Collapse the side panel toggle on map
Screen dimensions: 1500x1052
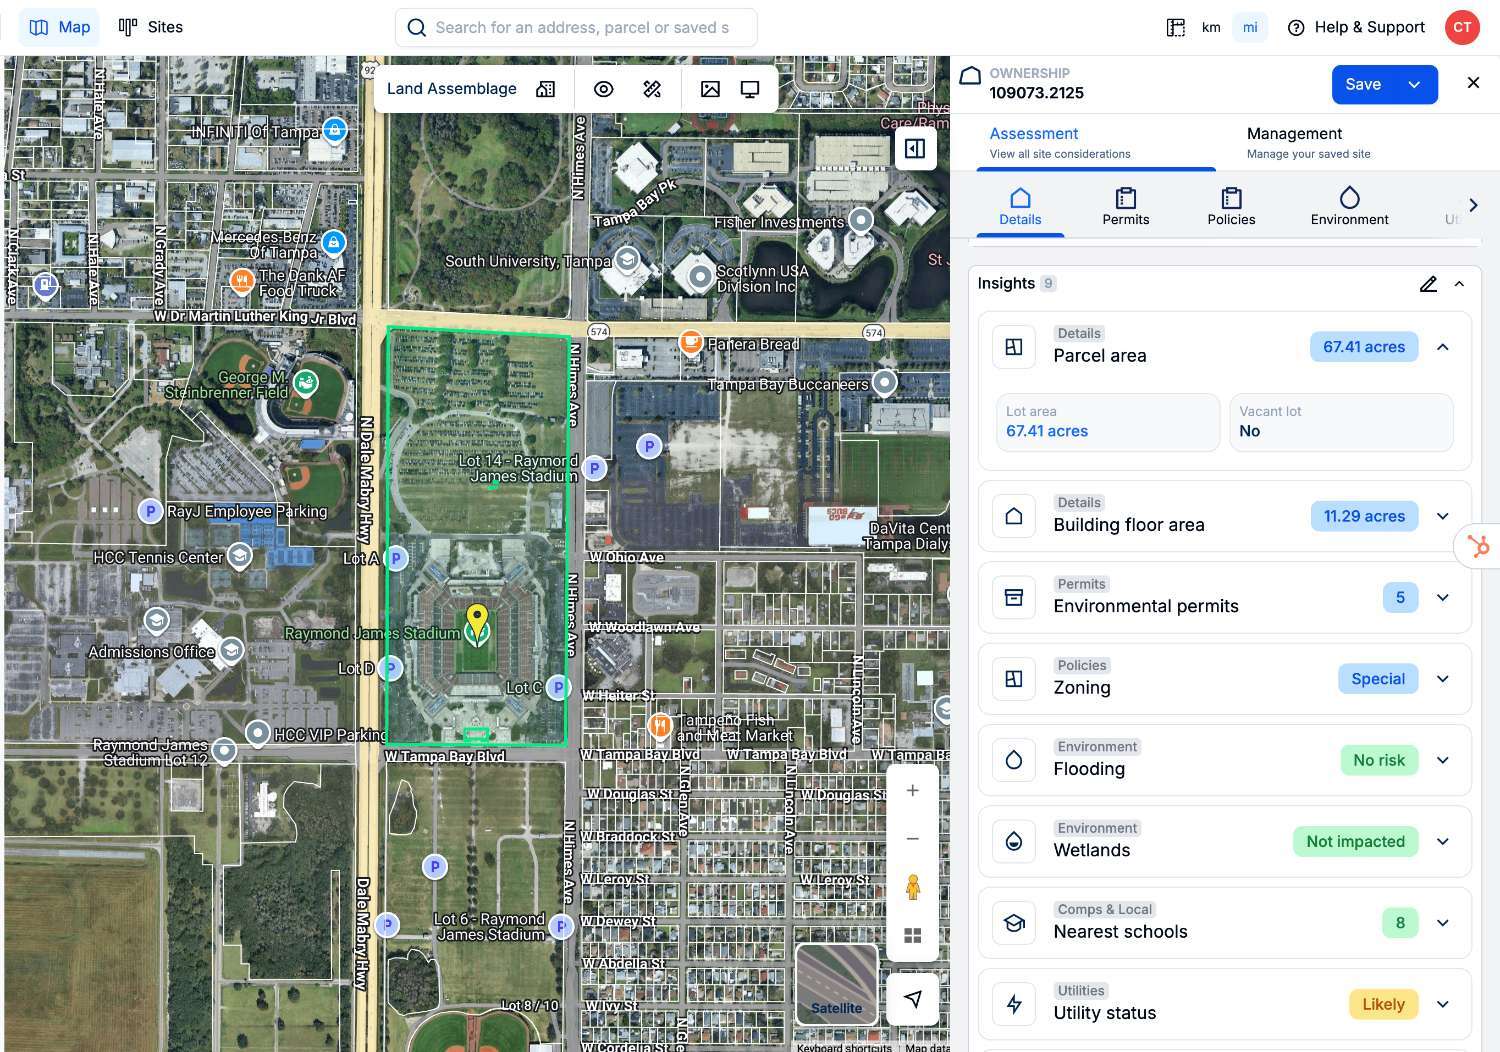[915, 149]
